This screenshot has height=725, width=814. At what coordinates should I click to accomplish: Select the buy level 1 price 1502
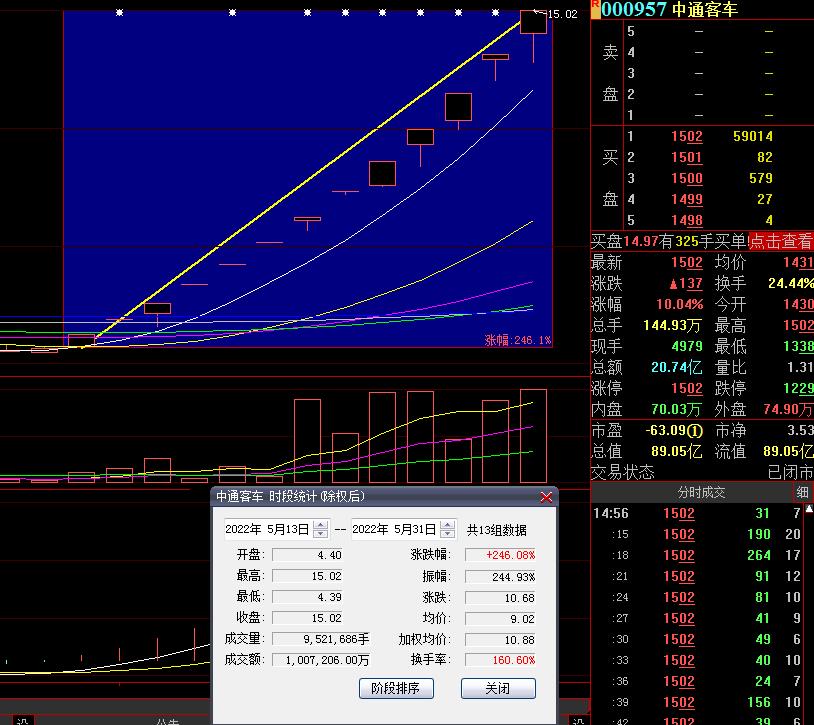tap(686, 137)
